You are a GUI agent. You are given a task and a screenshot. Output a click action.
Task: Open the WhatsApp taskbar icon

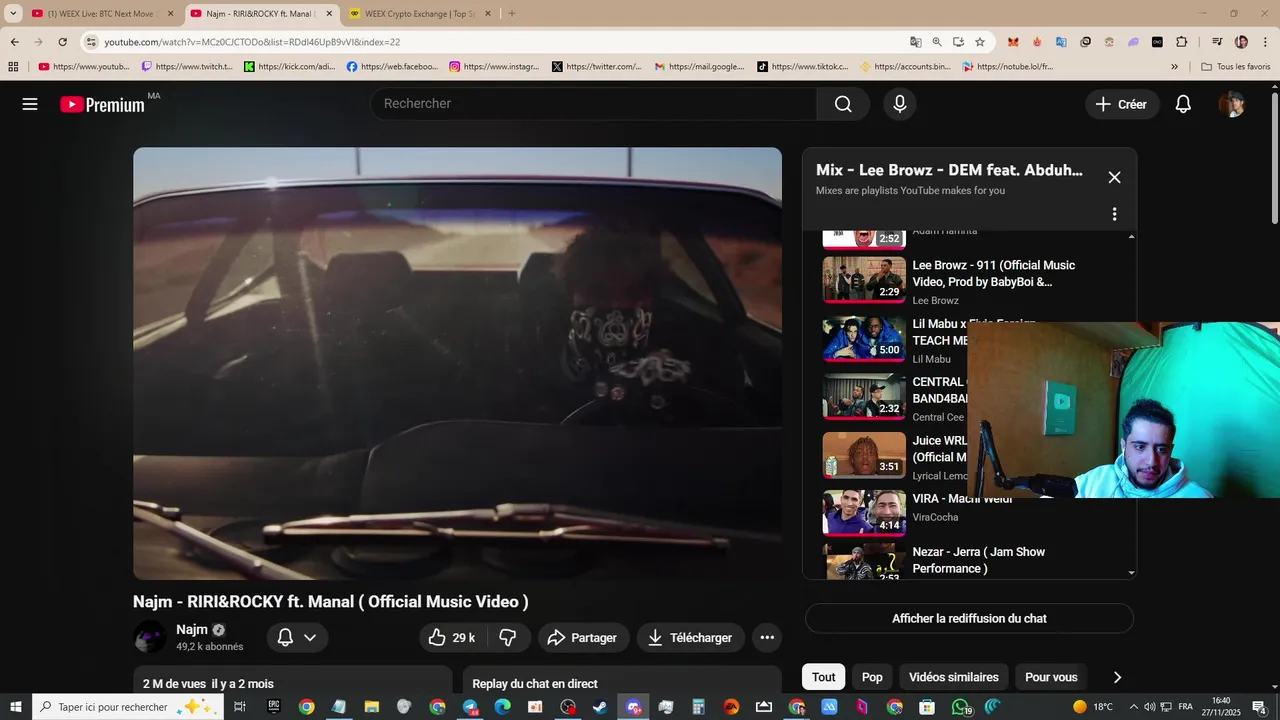[960, 707]
